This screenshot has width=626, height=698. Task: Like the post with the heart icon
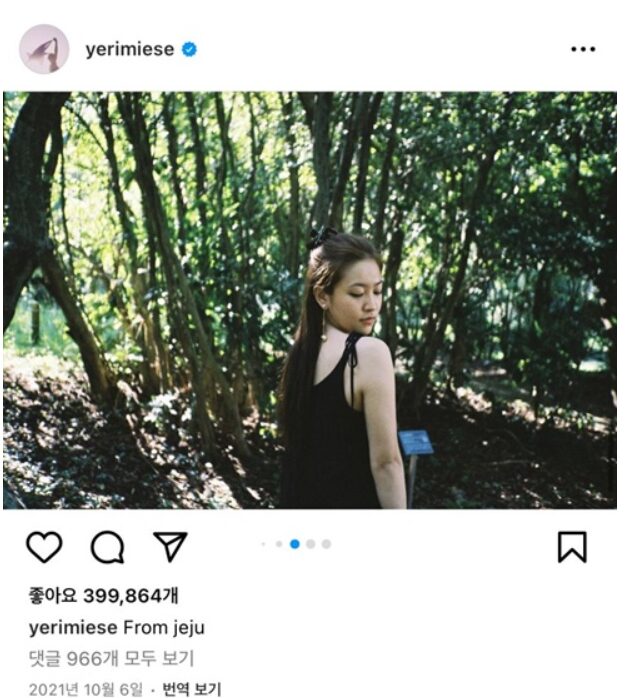tap(44, 546)
